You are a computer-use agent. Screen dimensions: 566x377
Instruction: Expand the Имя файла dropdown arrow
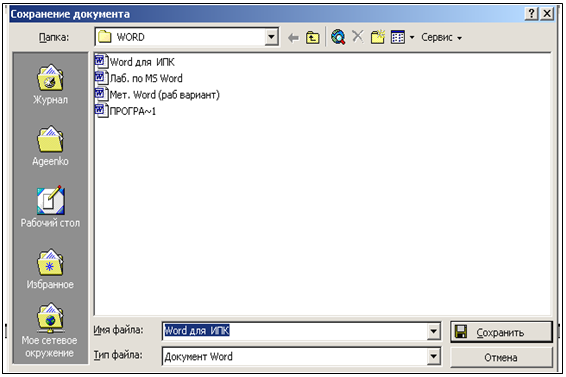point(434,331)
